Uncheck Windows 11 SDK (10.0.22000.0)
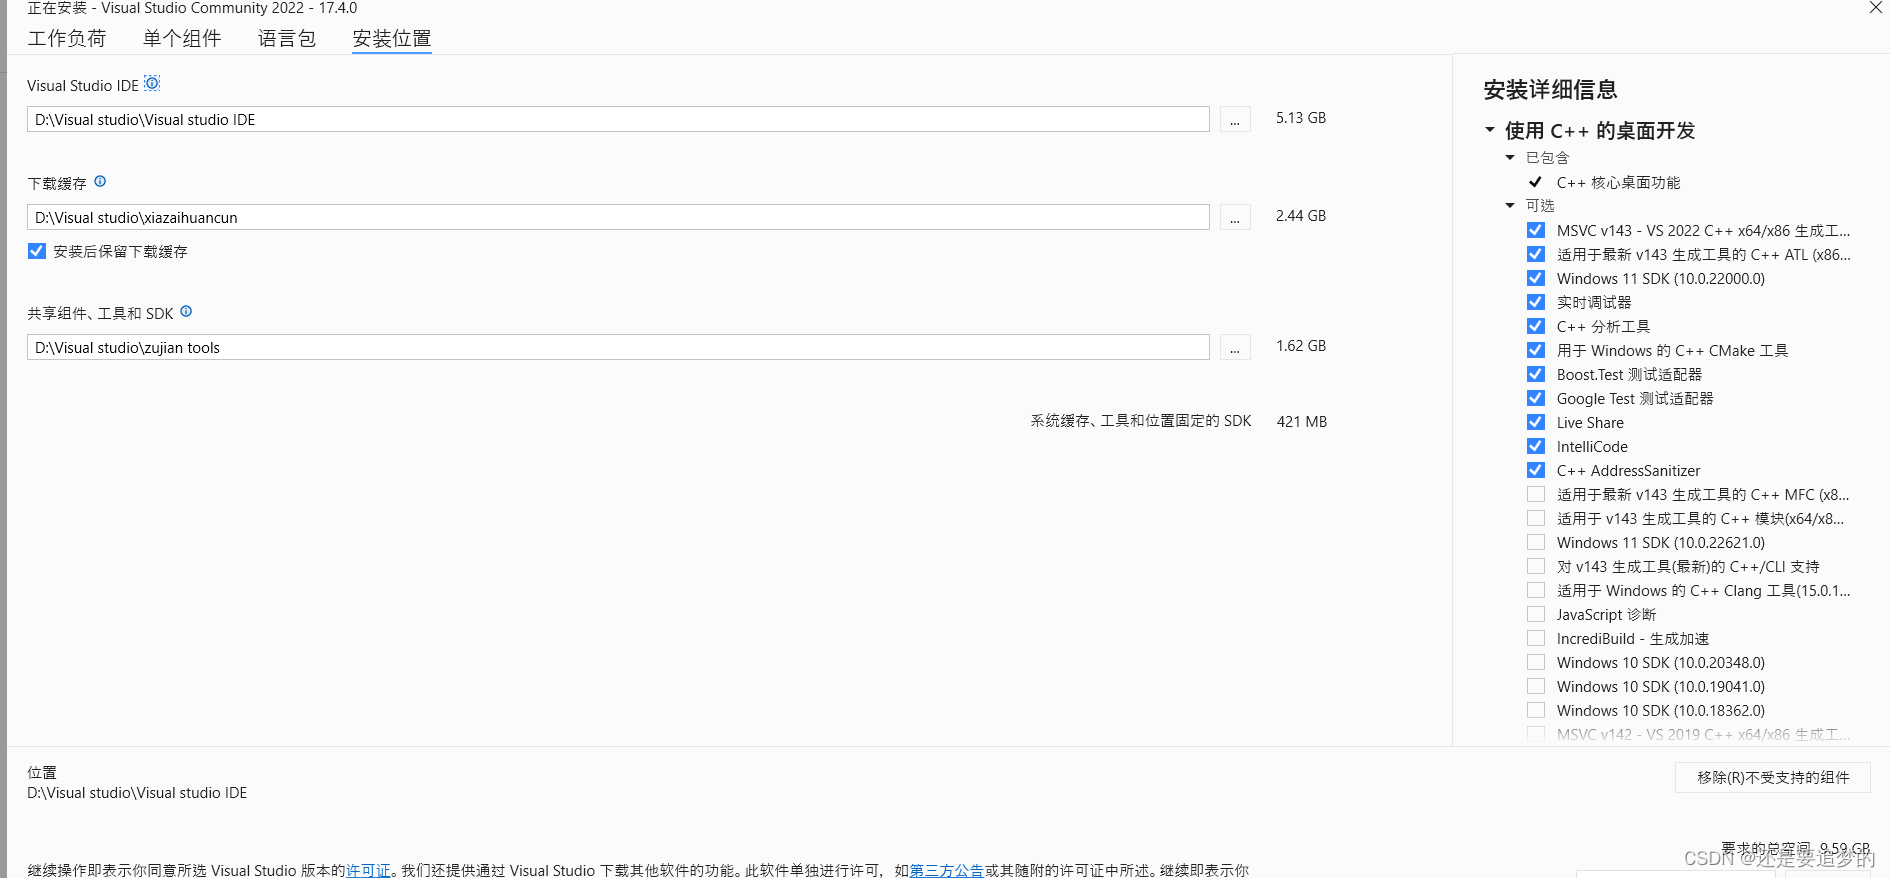Viewport: 1890px width, 878px height. point(1536,278)
